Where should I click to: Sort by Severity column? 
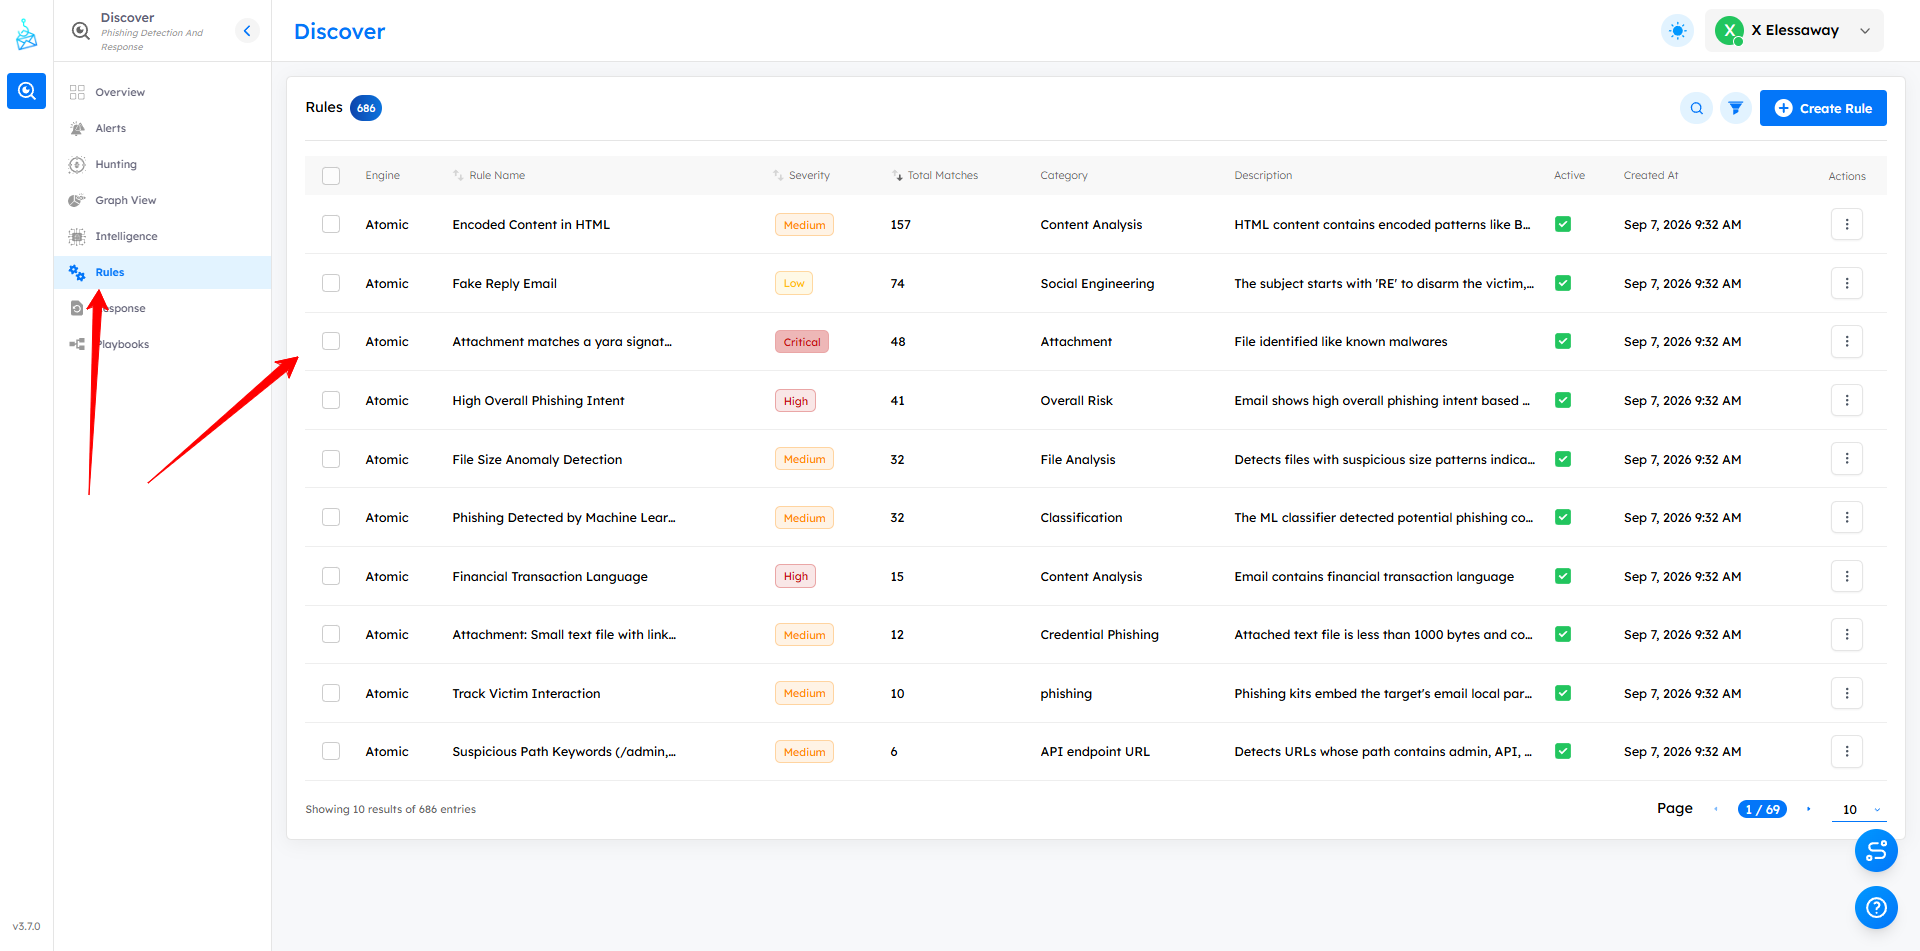click(801, 175)
